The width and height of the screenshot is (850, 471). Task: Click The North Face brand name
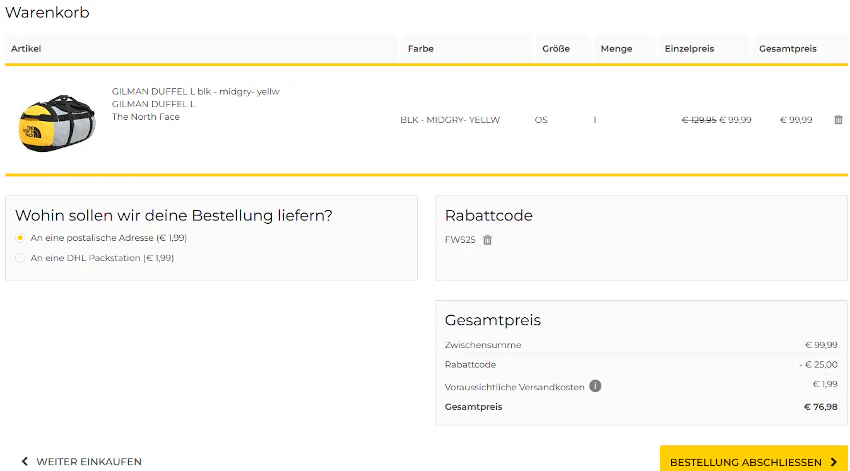[145, 117]
